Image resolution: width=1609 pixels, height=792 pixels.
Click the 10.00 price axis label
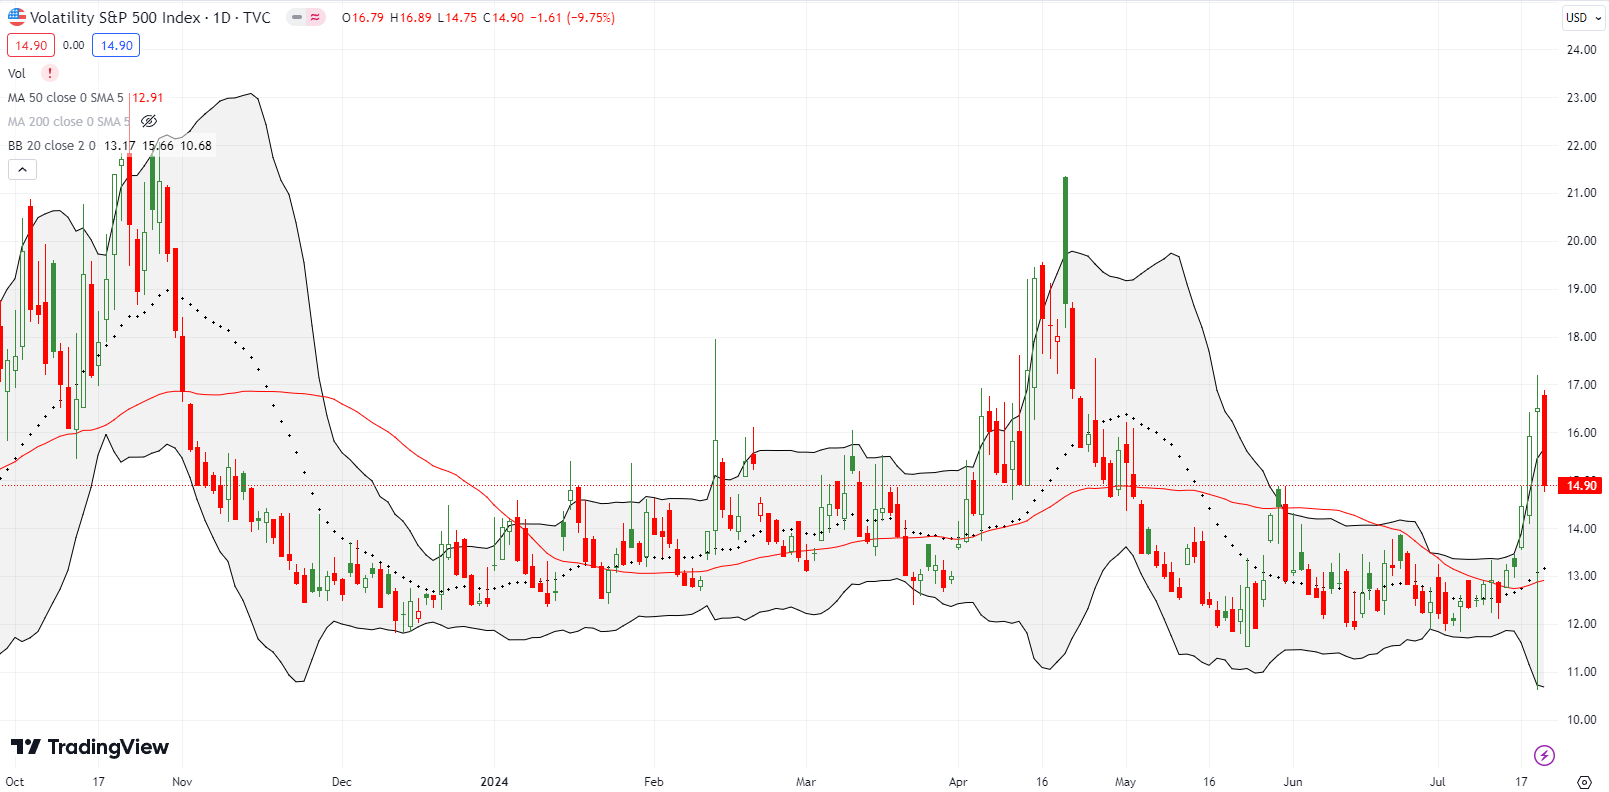[x=1581, y=719]
